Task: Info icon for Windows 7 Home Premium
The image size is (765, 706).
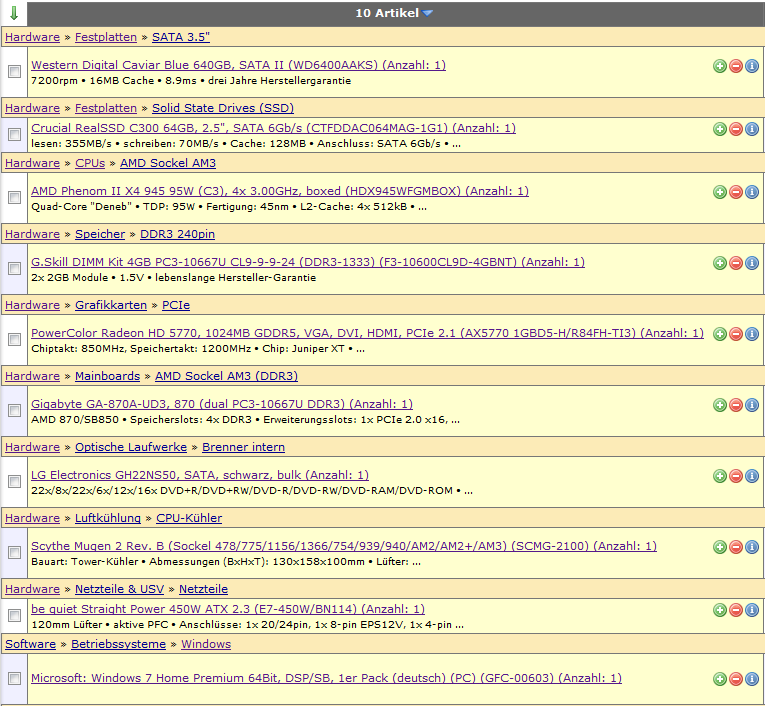Action: 752,679
